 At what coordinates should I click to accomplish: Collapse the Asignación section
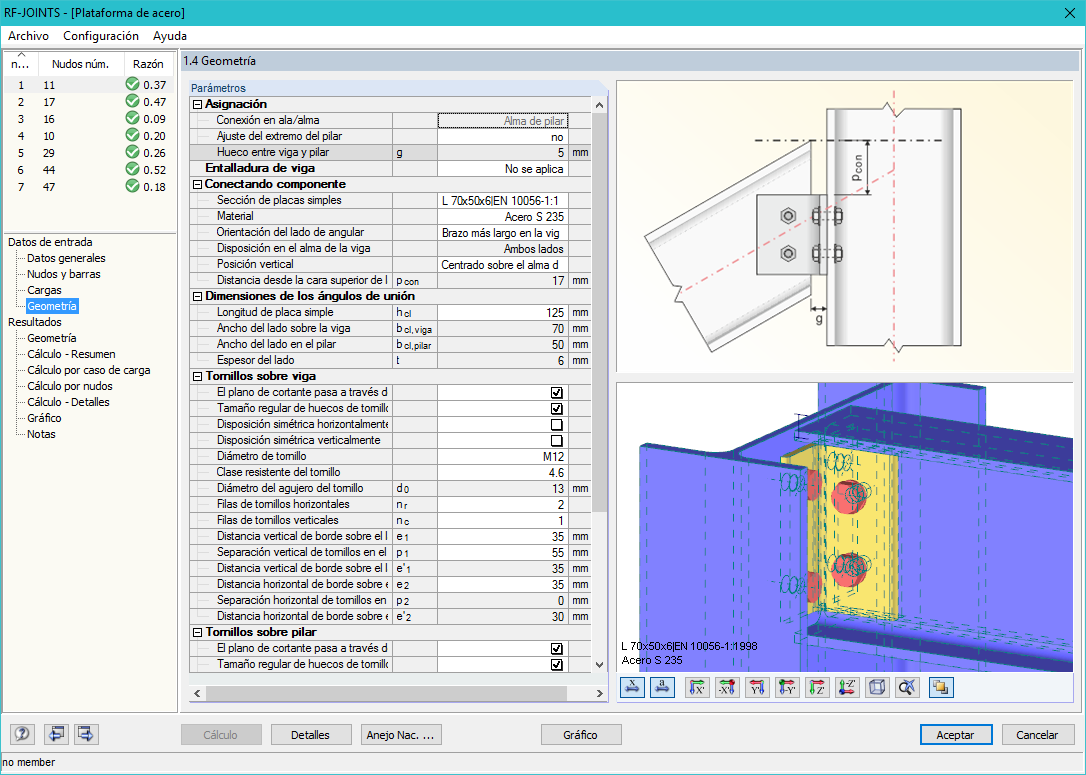tap(197, 105)
